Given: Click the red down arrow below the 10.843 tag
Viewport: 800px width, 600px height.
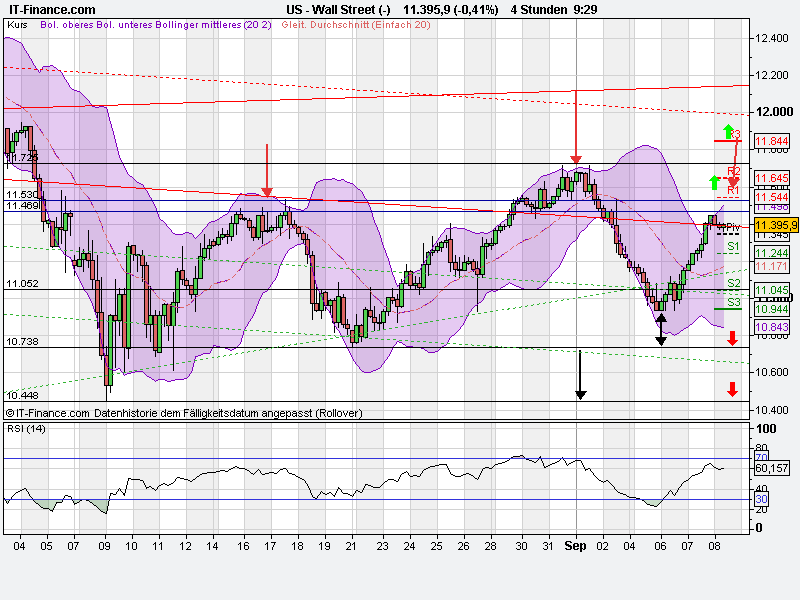Looking at the screenshot, I should 732,337.
